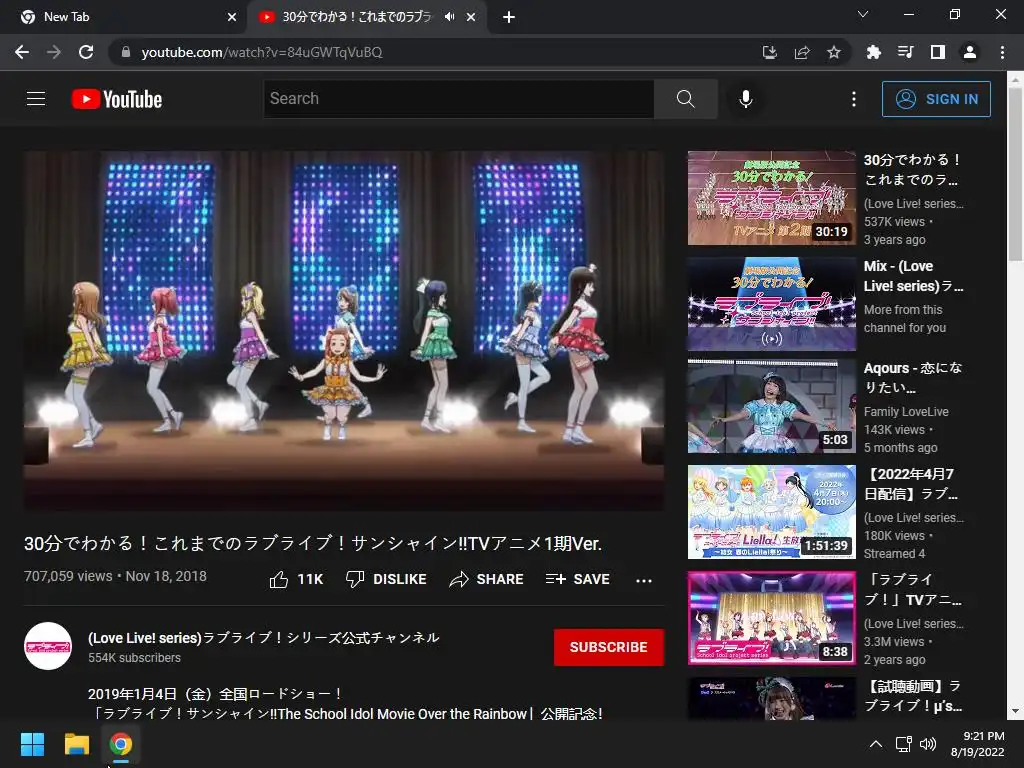Viewport: 1024px width, 768px height.
Task: Open the 30:19 recommended video thumbnail
Action: click(x=771, y=198)
